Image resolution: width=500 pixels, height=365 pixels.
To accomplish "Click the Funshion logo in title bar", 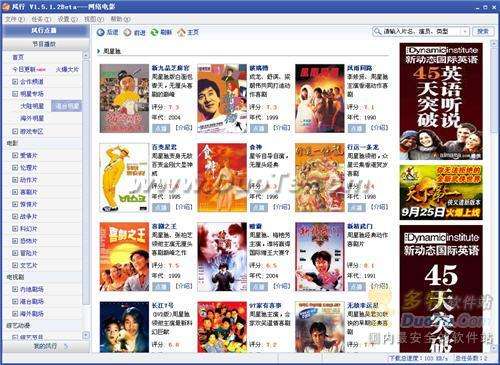I will tap(6, 6).
